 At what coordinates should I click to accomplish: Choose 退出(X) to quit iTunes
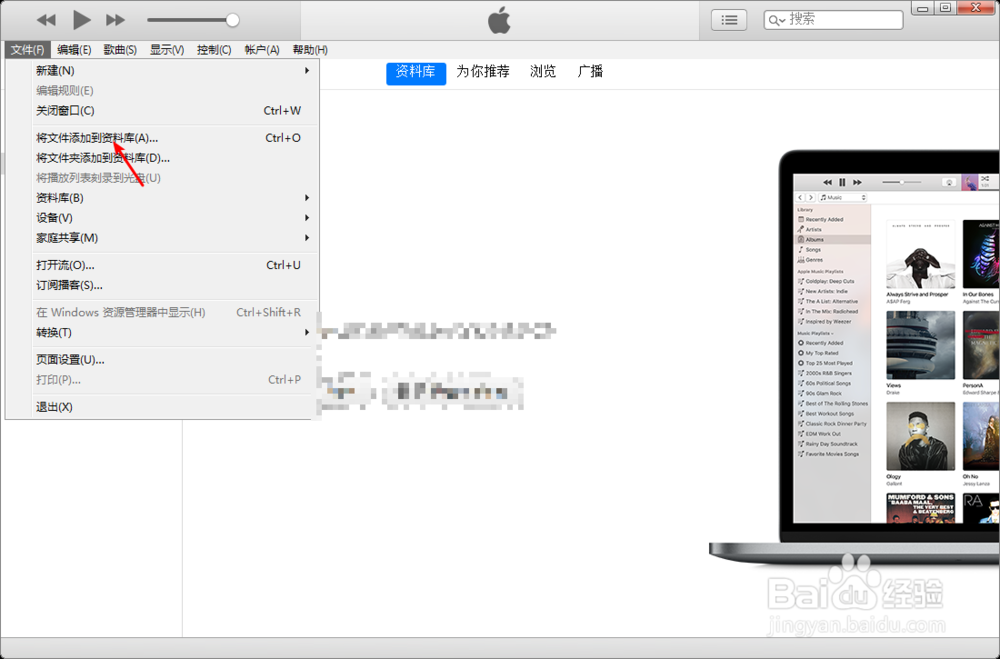click(x=162, y=407)
